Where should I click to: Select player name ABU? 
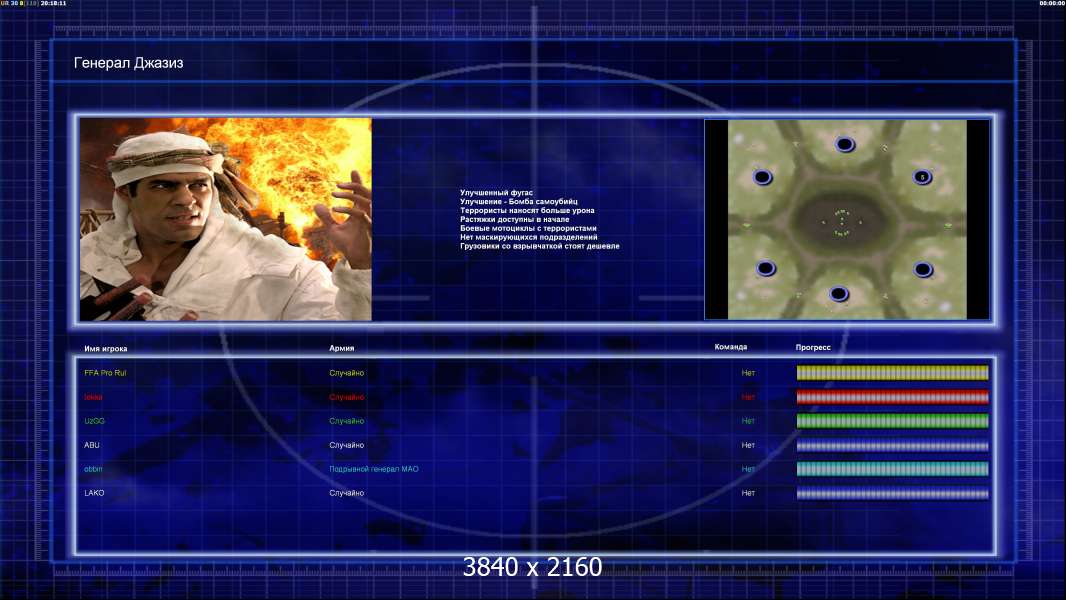92,445
